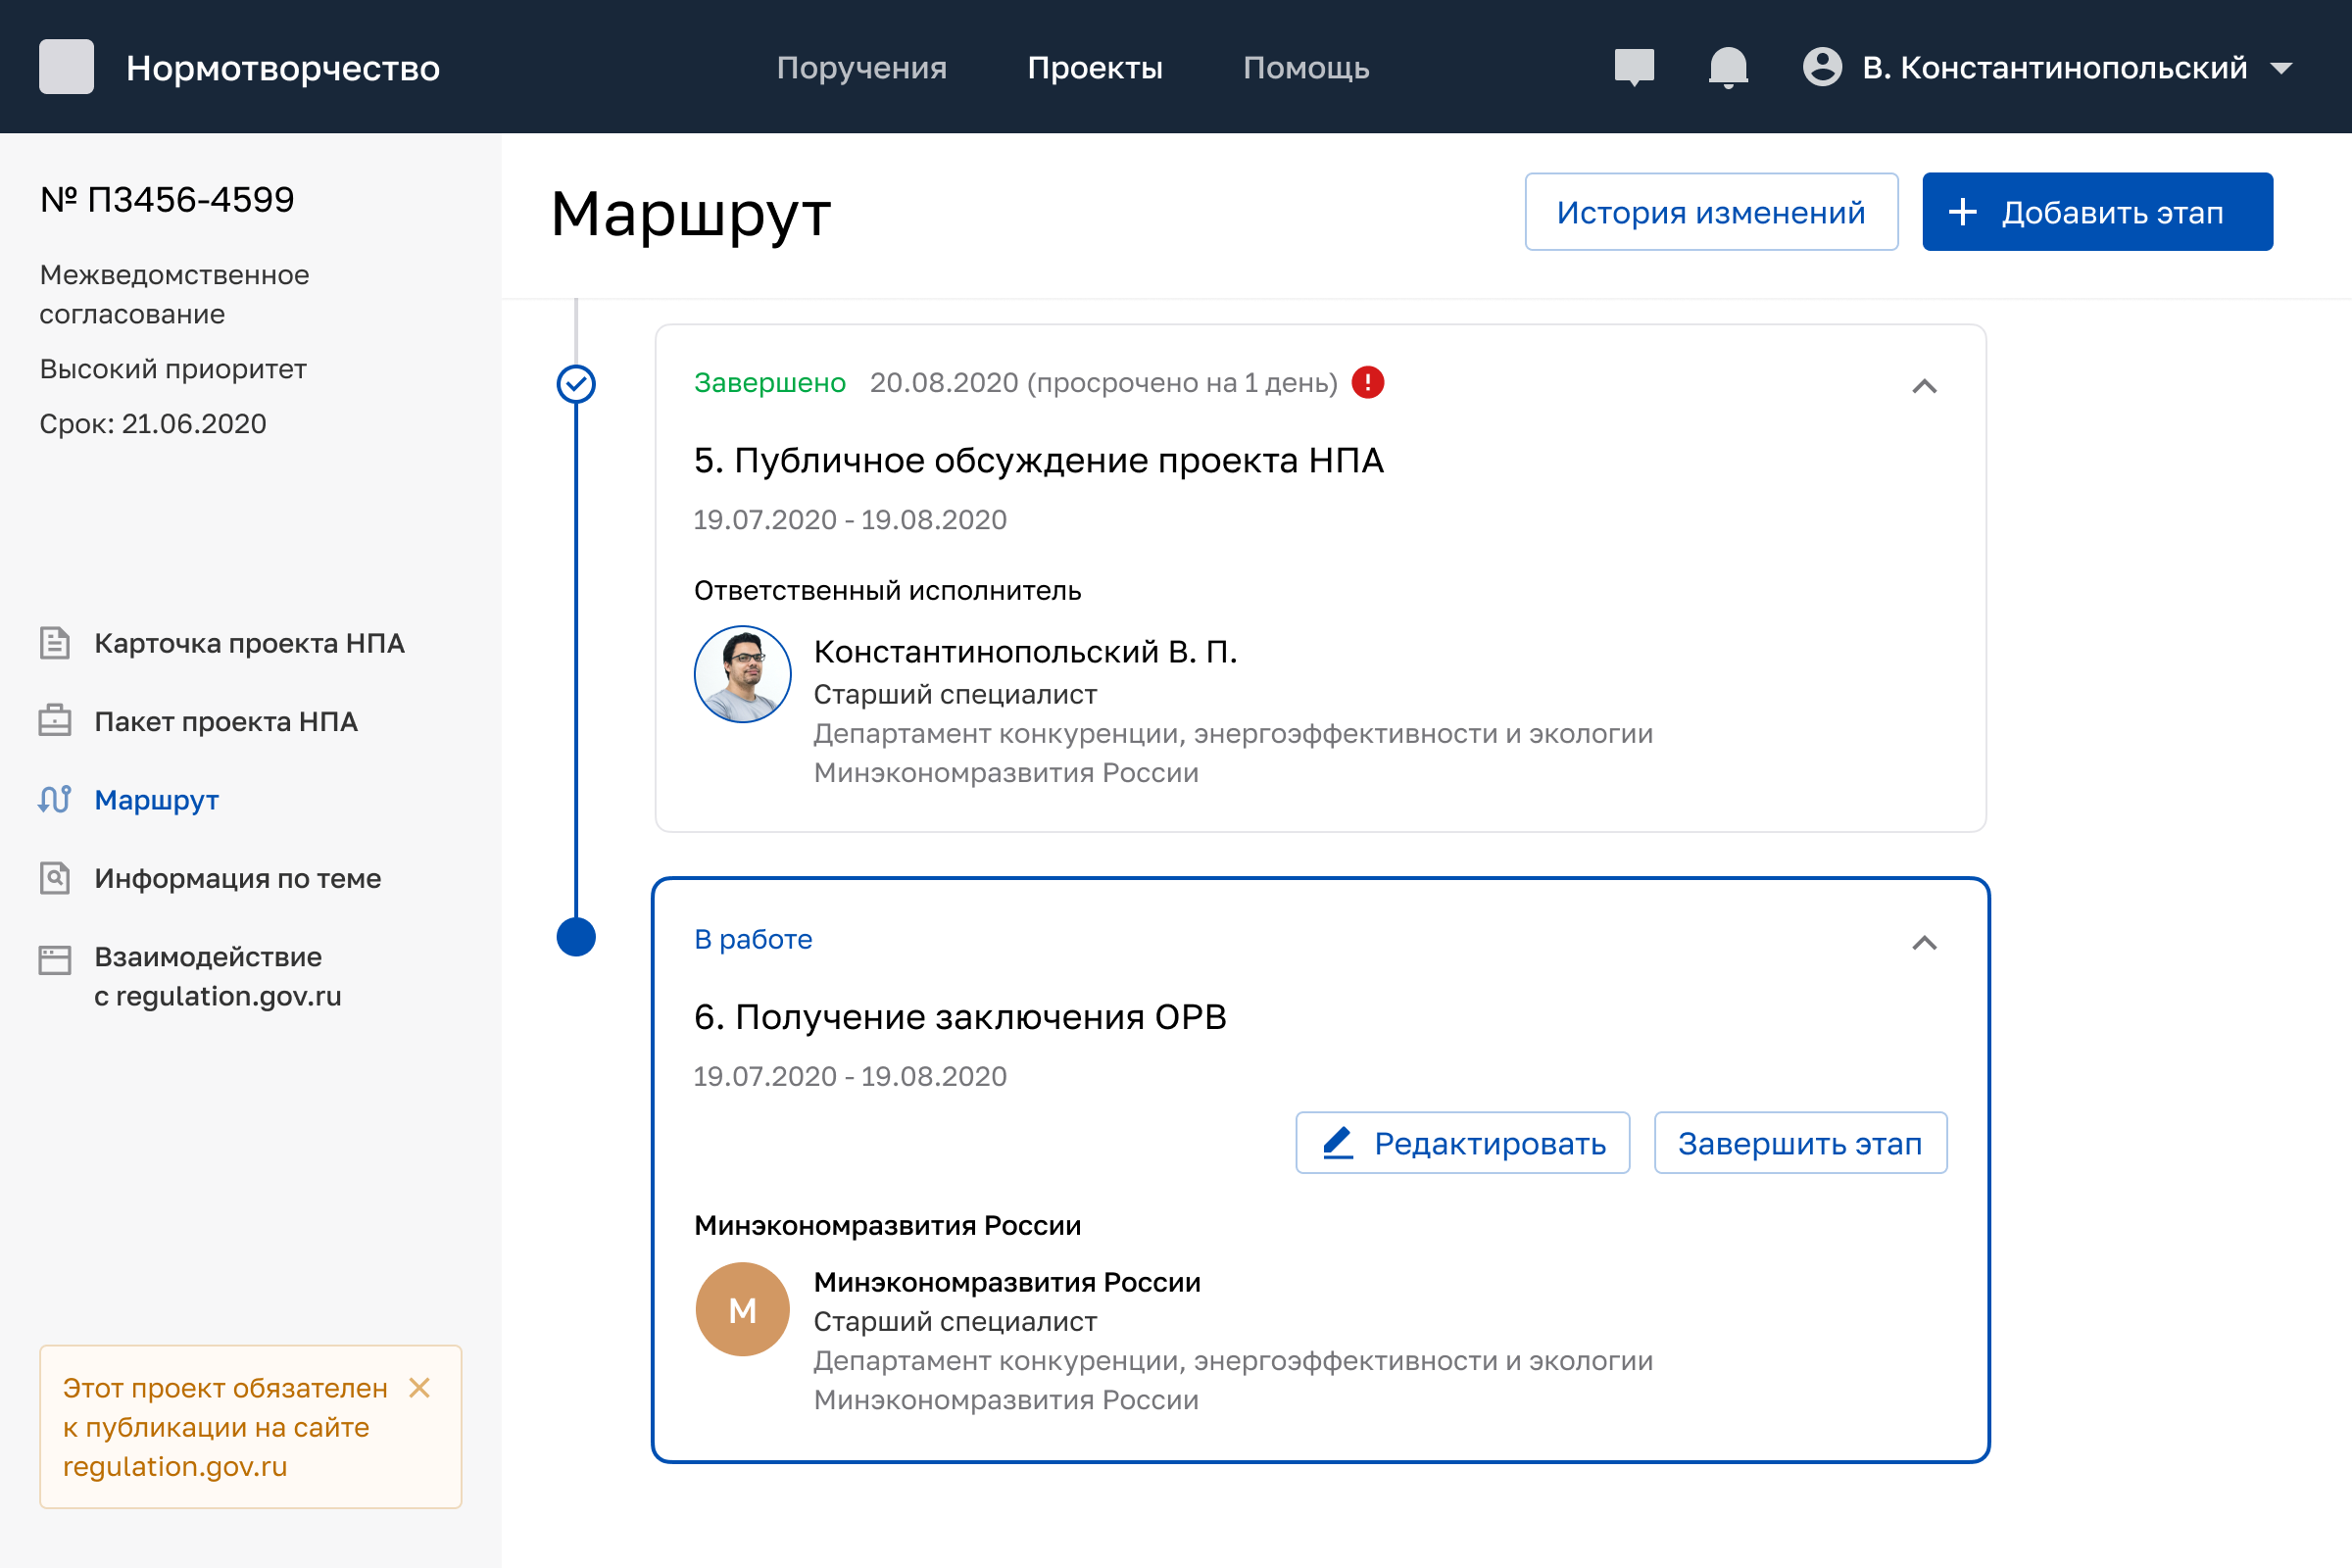The width and height of the screenshot is (2352, 1568).
Task: Click the orange М avatar
Action: [742, 1309]
